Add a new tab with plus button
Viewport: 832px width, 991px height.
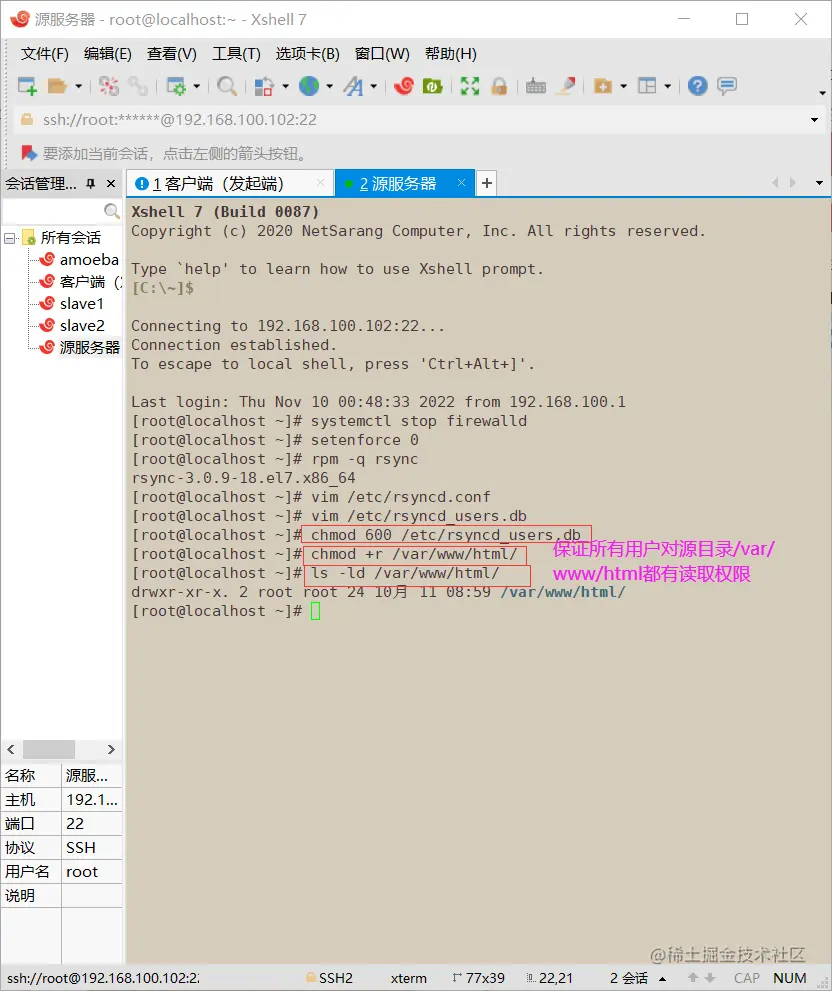click(x=486, y=183)
